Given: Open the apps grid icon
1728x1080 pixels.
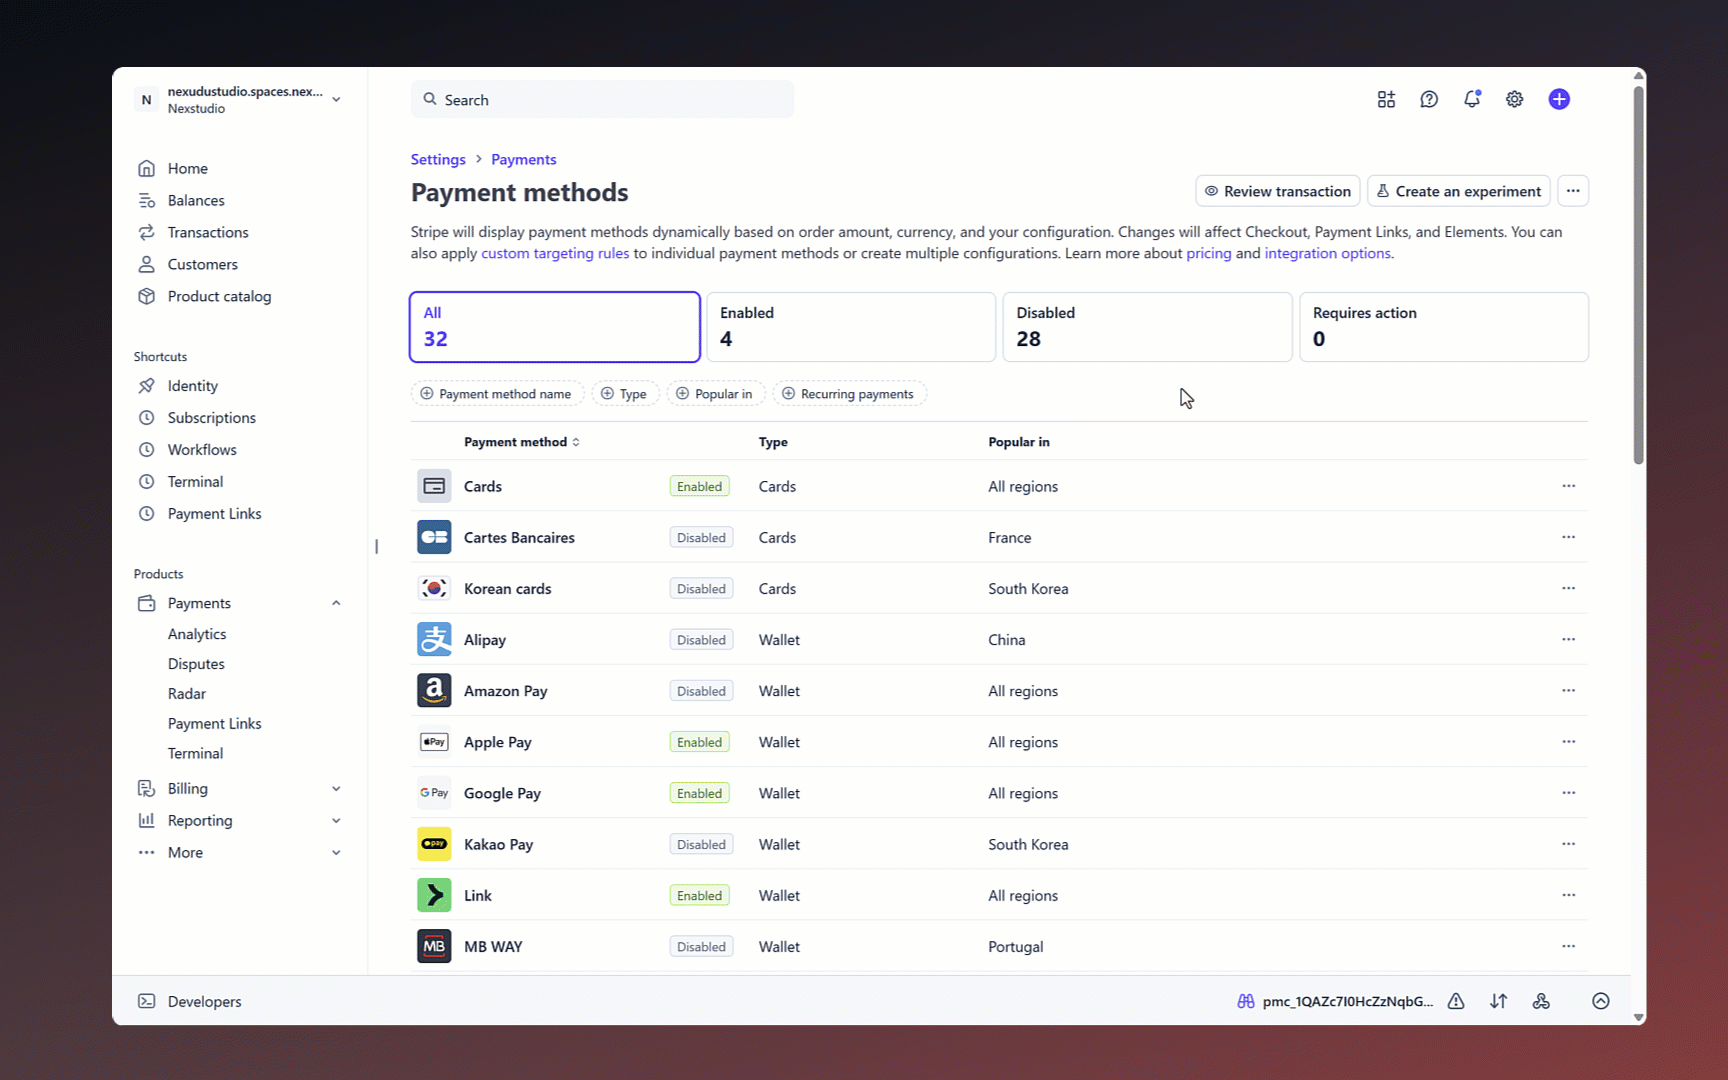Looking at the screenshot, I should 1385,99.
